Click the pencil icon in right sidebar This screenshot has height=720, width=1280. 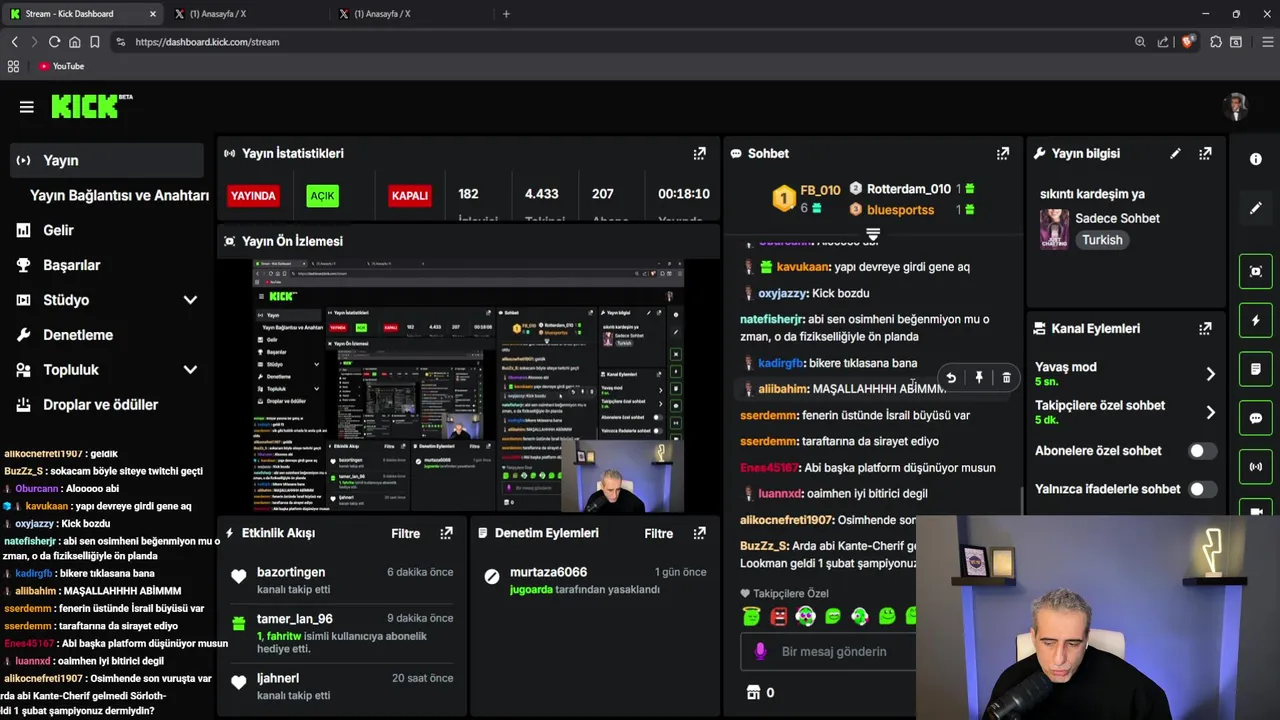tap(1256, 208)
